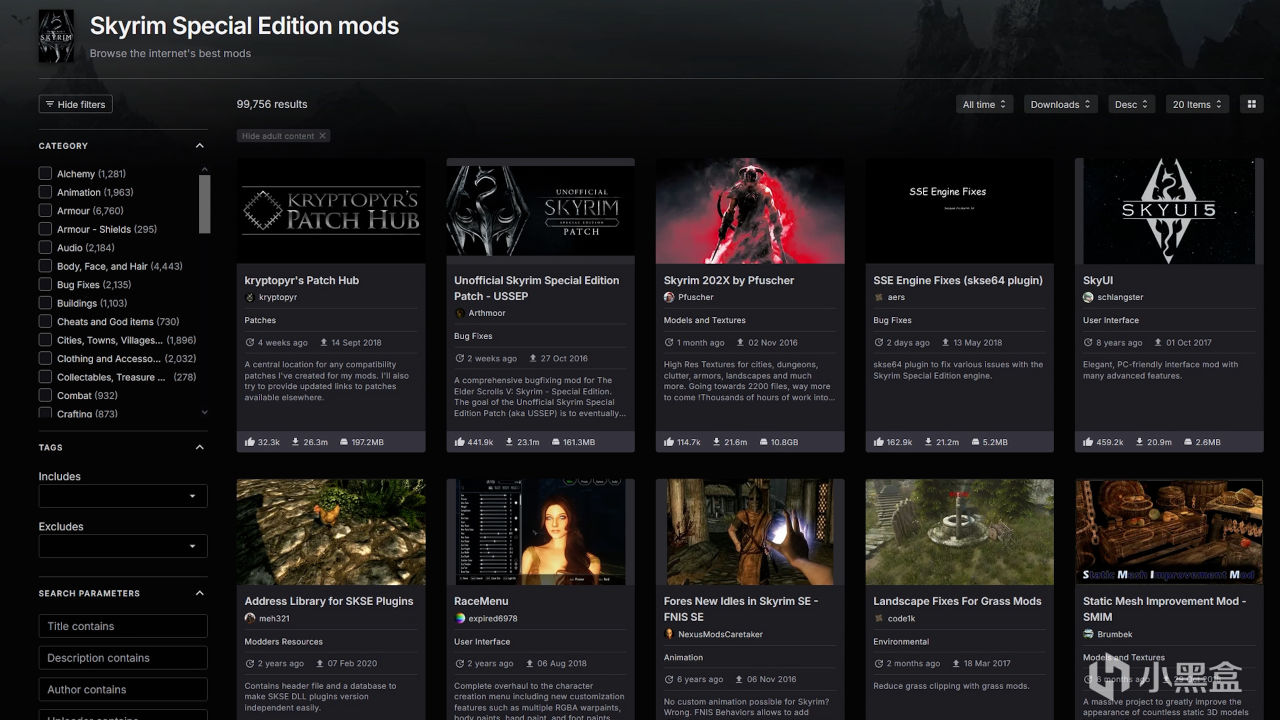Click the Skyrim game logo in header

56,37
